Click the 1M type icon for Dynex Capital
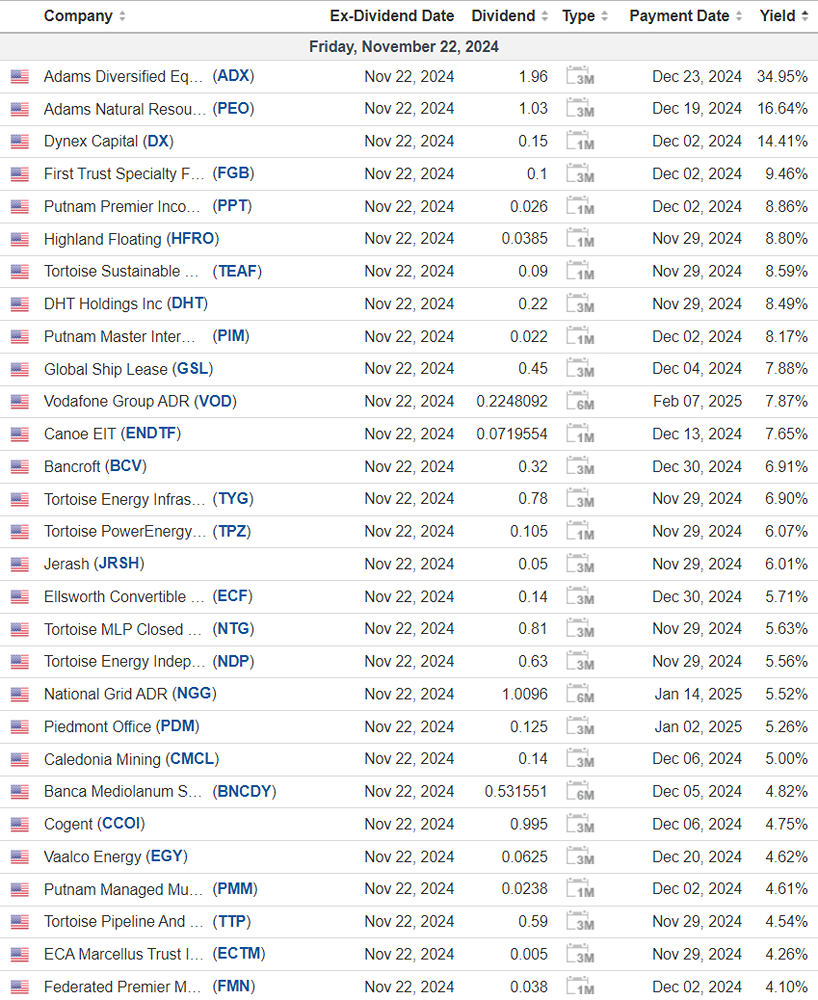 pos(580,142)
